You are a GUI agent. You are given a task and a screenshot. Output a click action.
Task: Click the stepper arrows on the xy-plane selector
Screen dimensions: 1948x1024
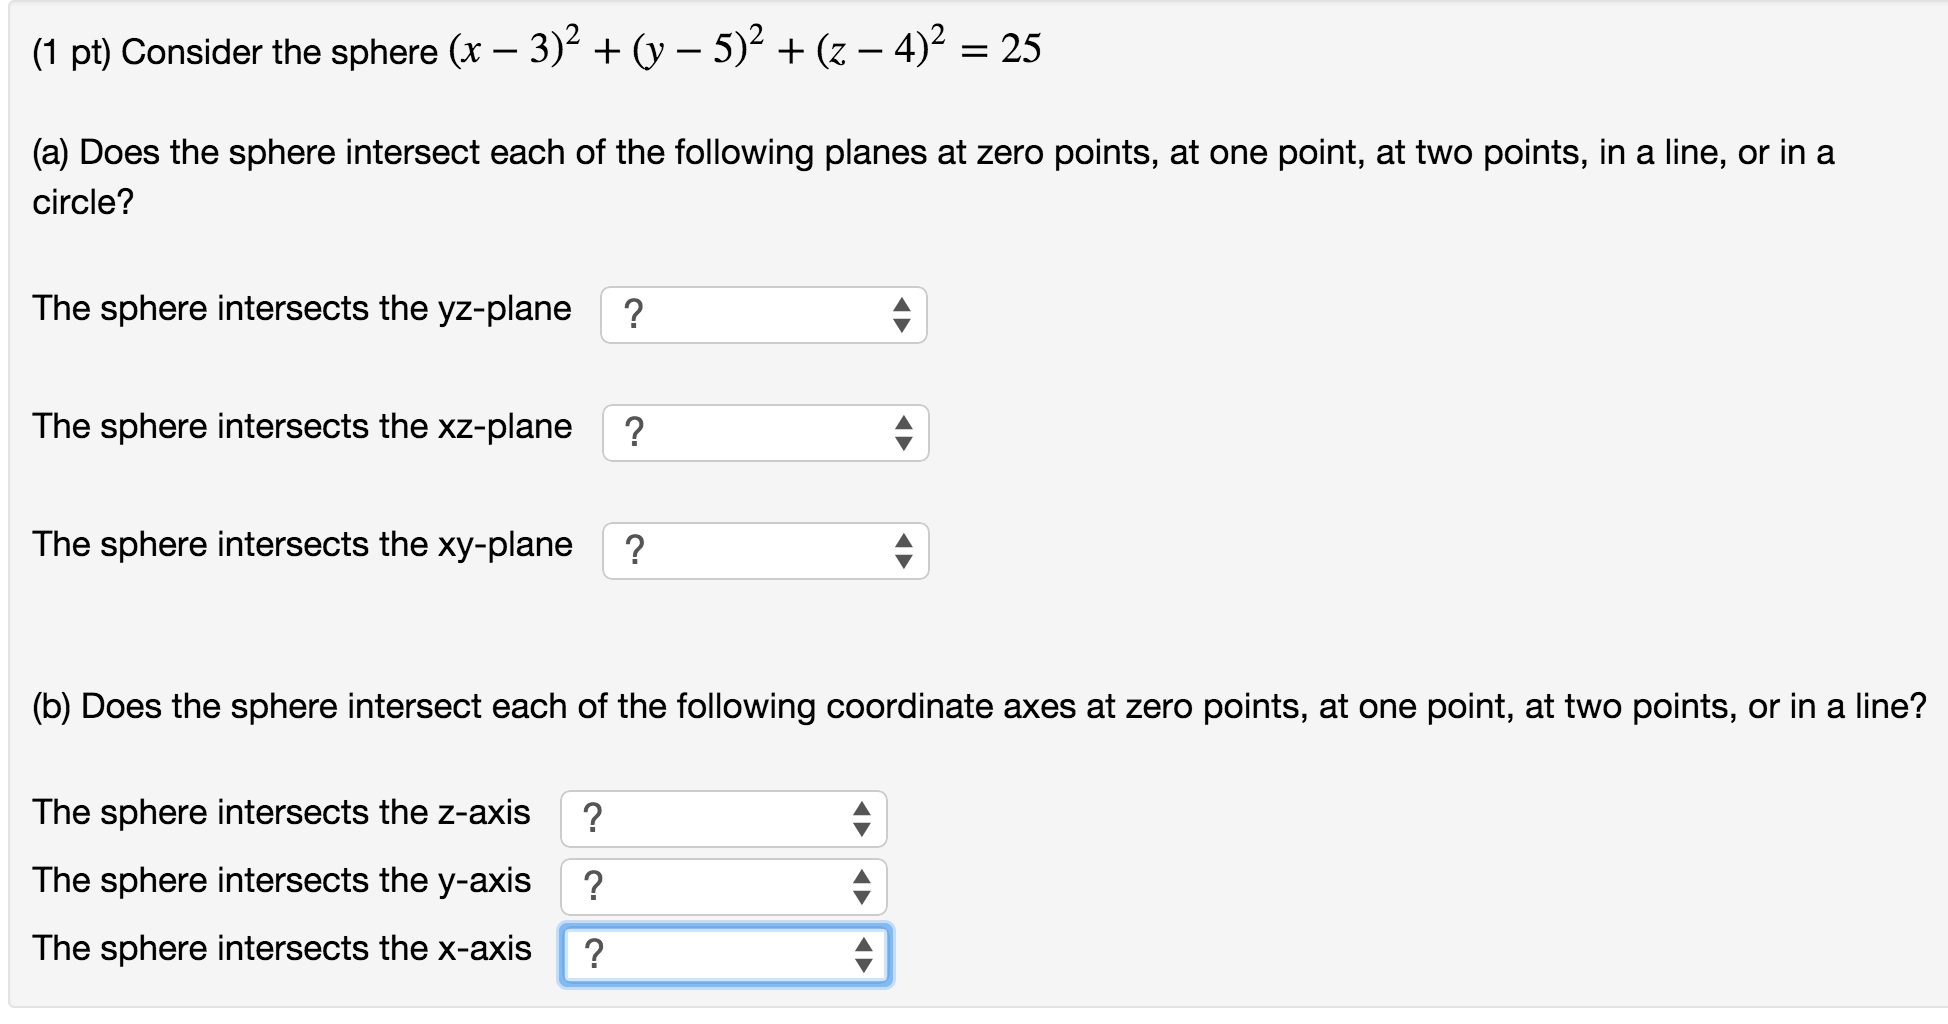point(903,551)
